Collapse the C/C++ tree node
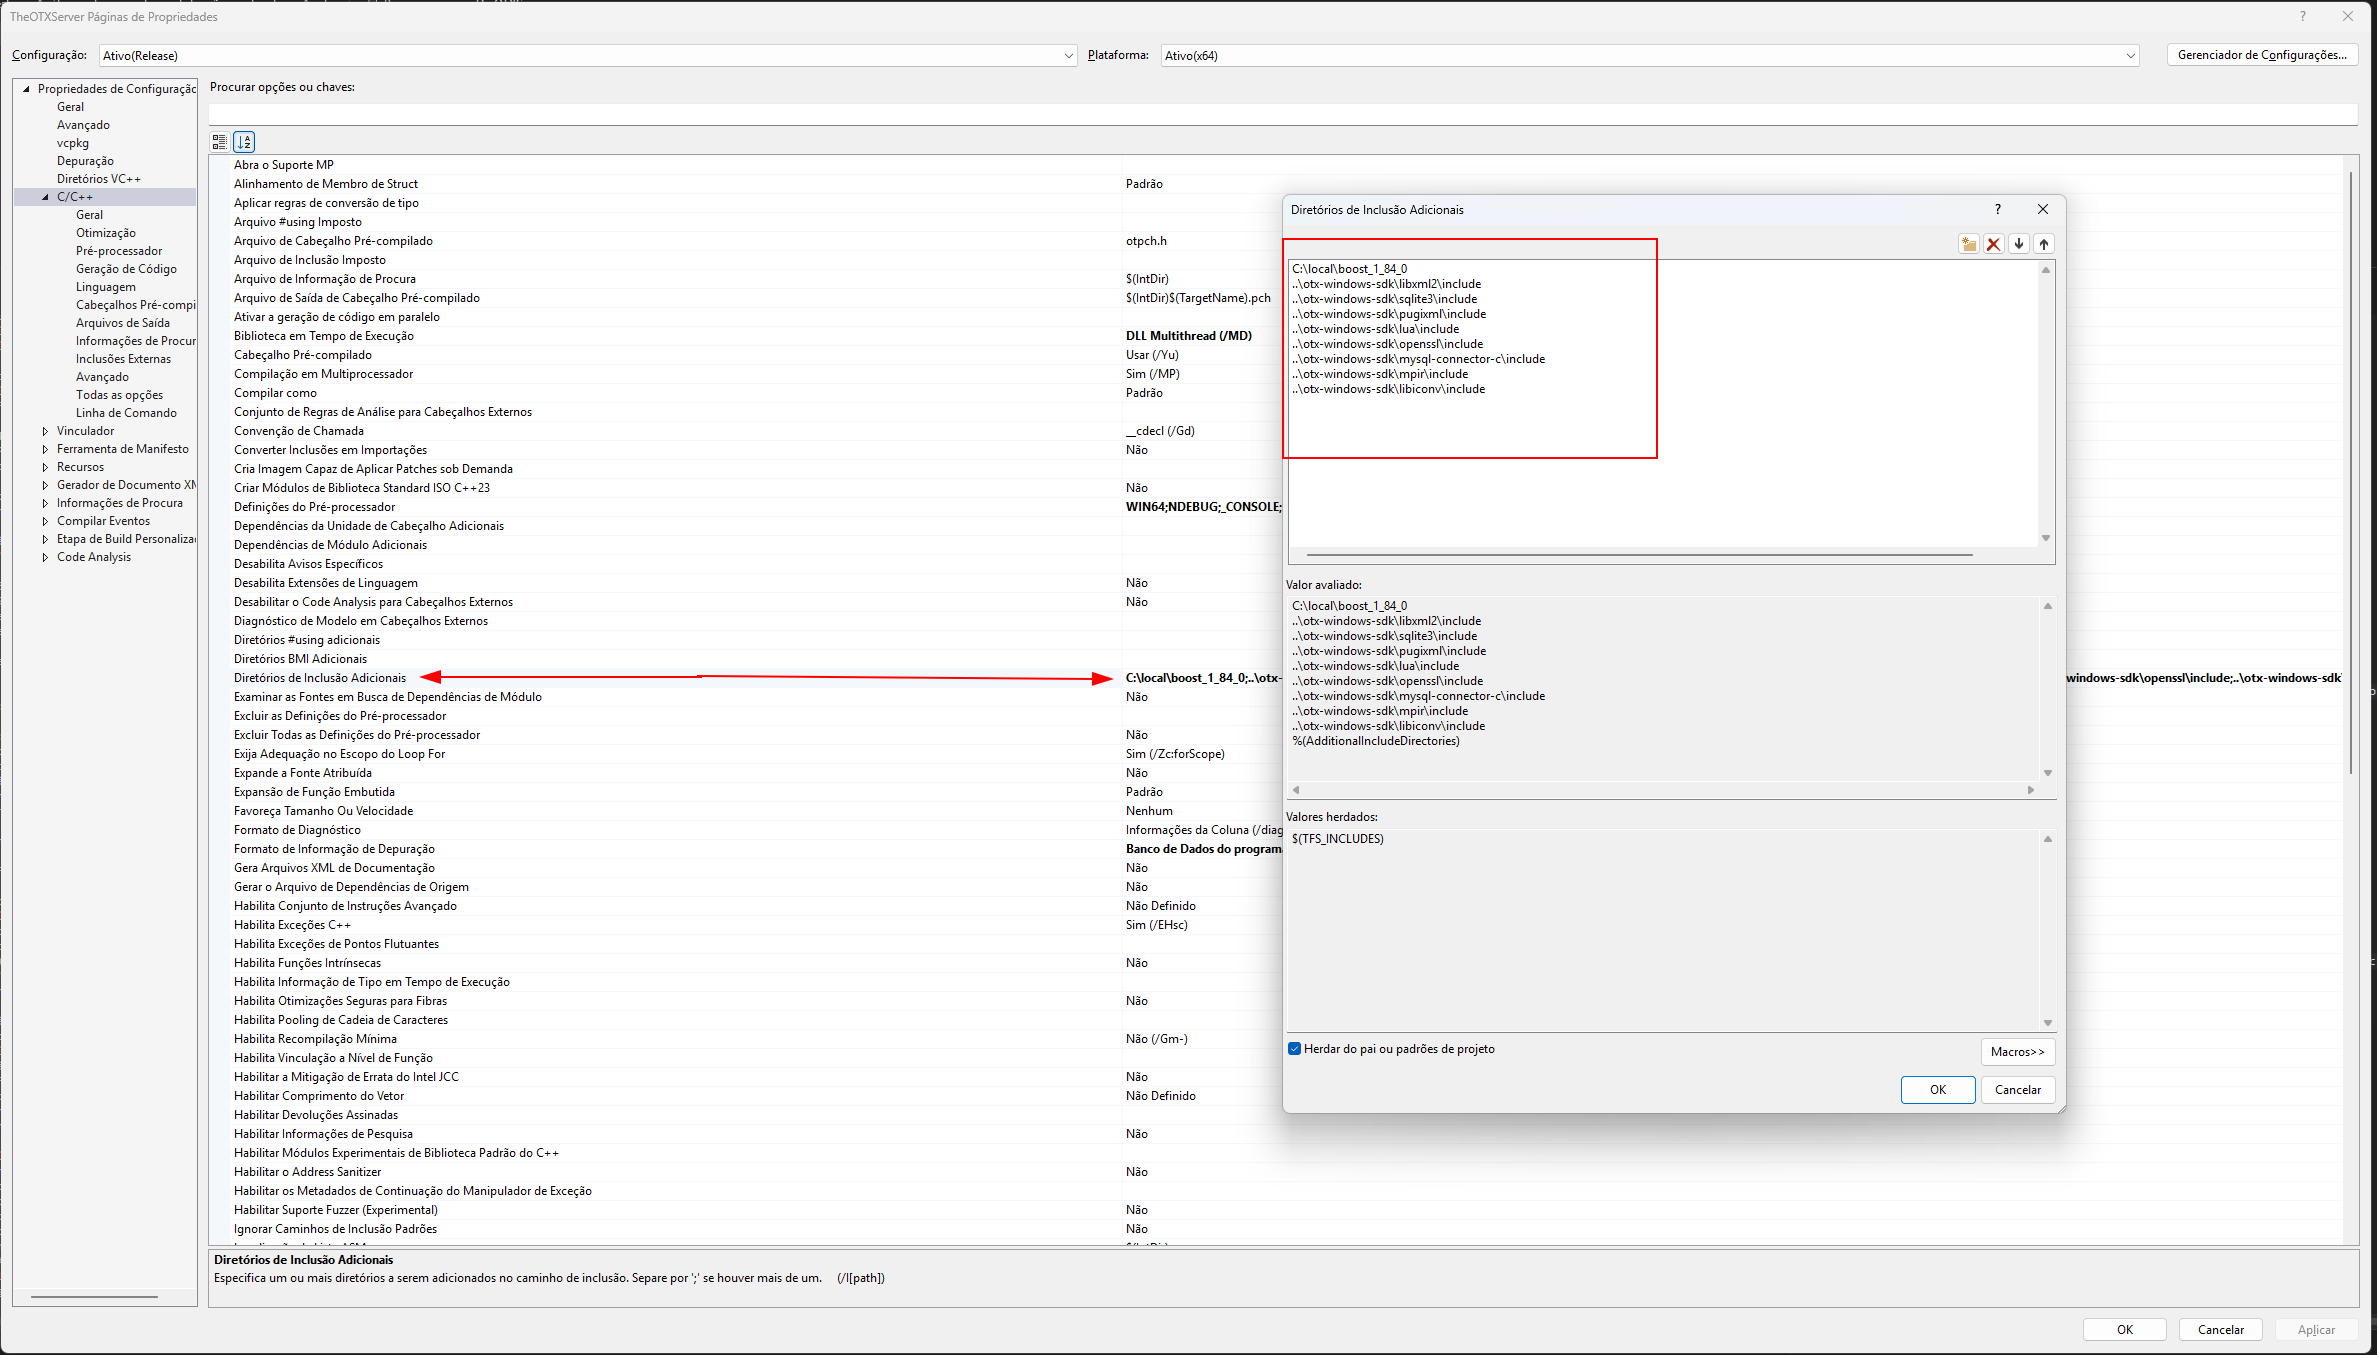 point(45,197)
